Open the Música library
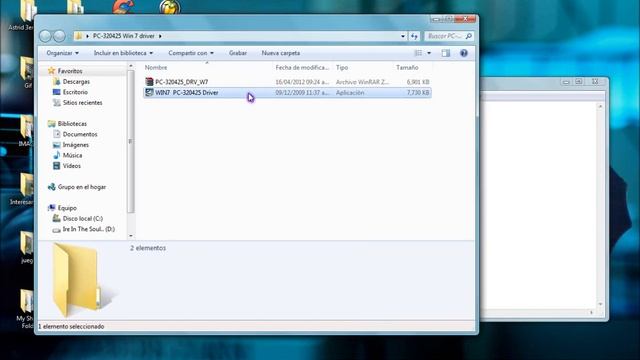The height and width of the screenshot is (360, 640). tap(72, 156)
